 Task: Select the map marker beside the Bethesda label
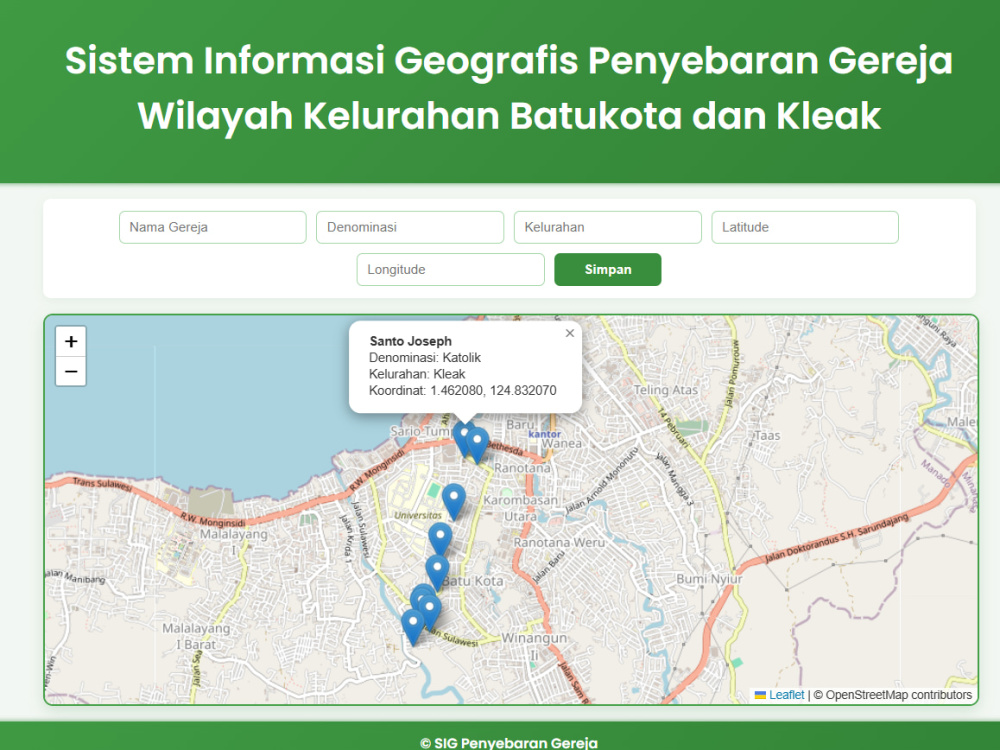point(477,445)
